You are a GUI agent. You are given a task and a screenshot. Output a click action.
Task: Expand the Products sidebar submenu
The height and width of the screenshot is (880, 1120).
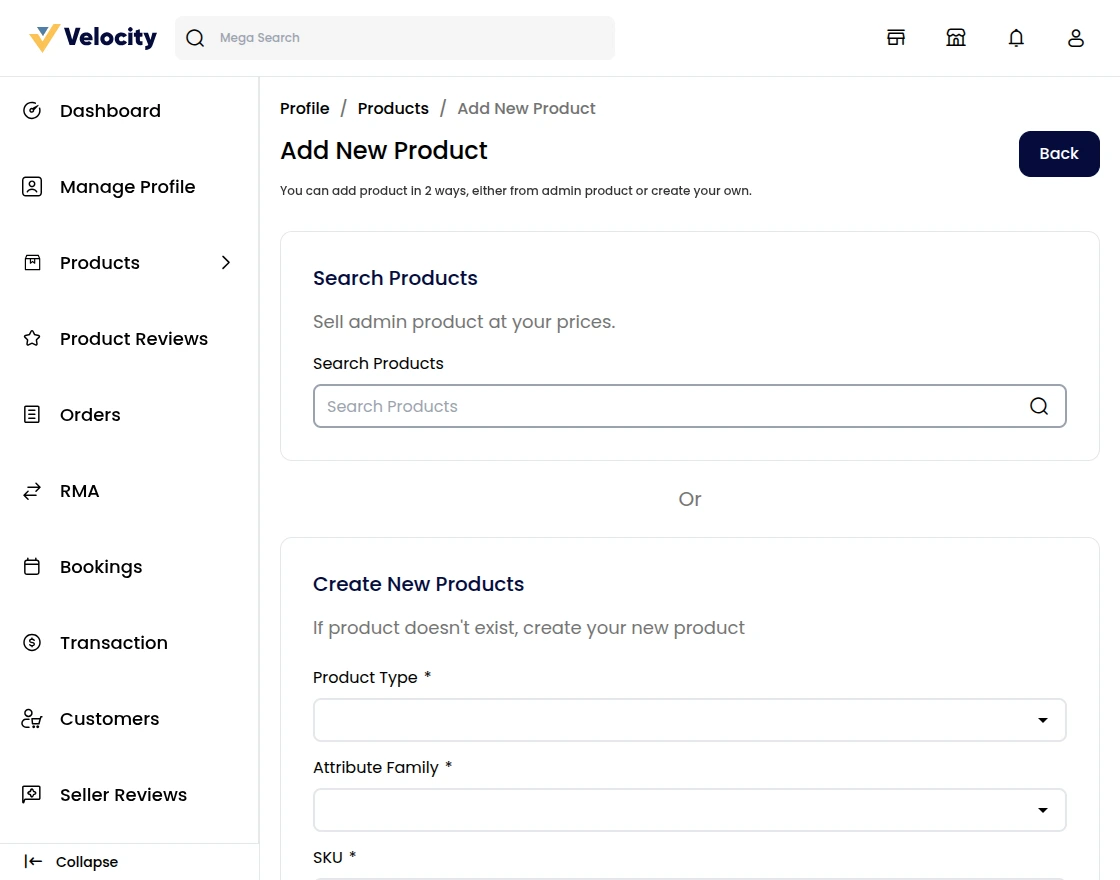[x=226, y=262]
